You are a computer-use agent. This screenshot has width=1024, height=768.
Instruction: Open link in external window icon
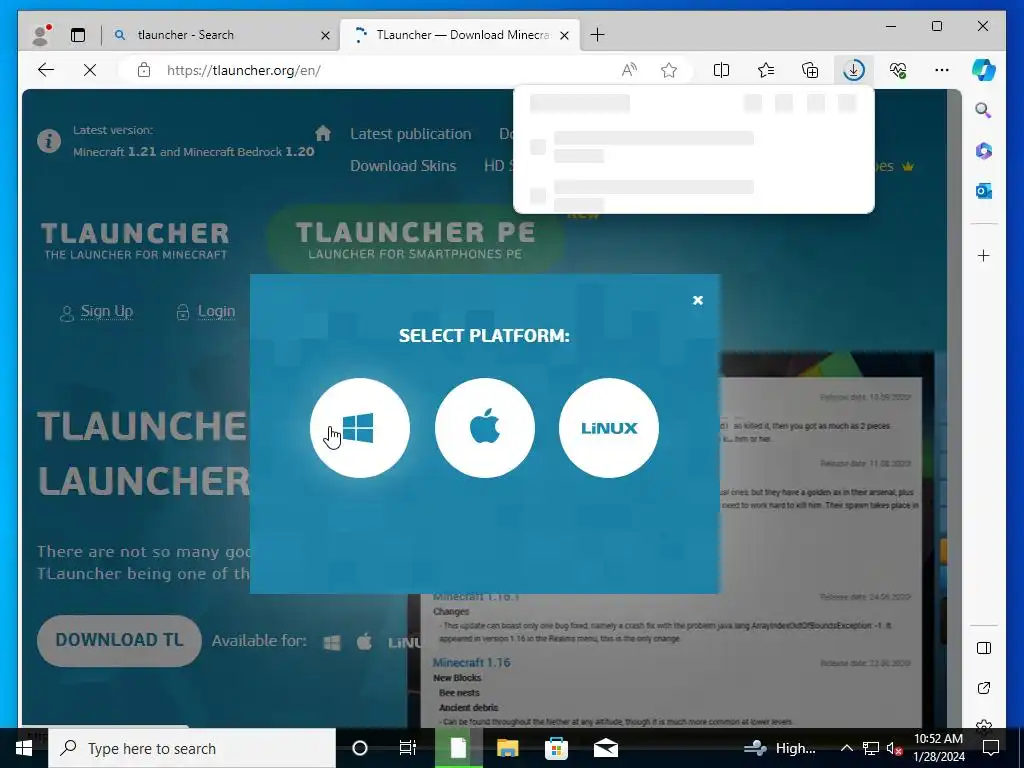(984, 688)
